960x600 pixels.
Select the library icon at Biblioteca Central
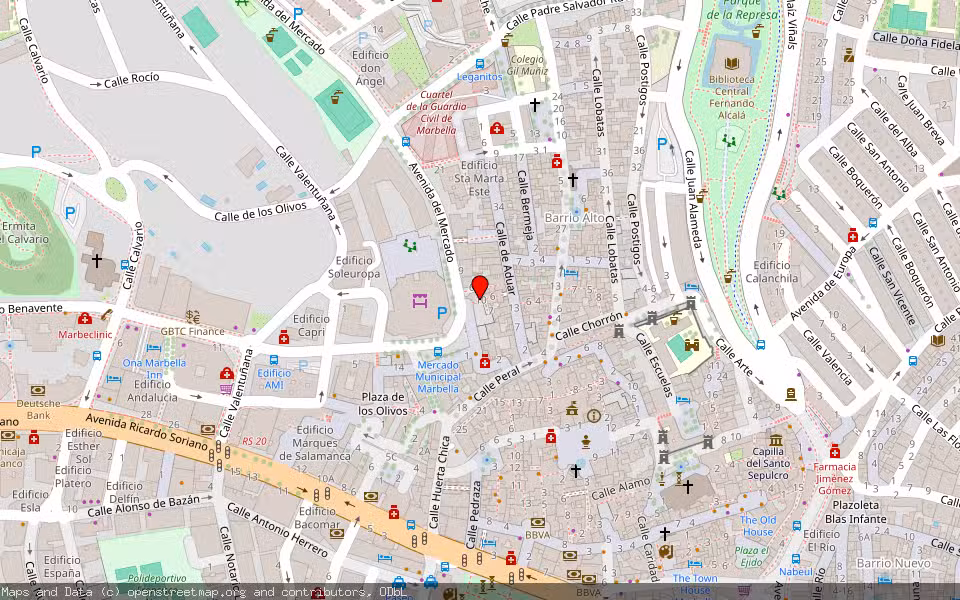(732, 64)
